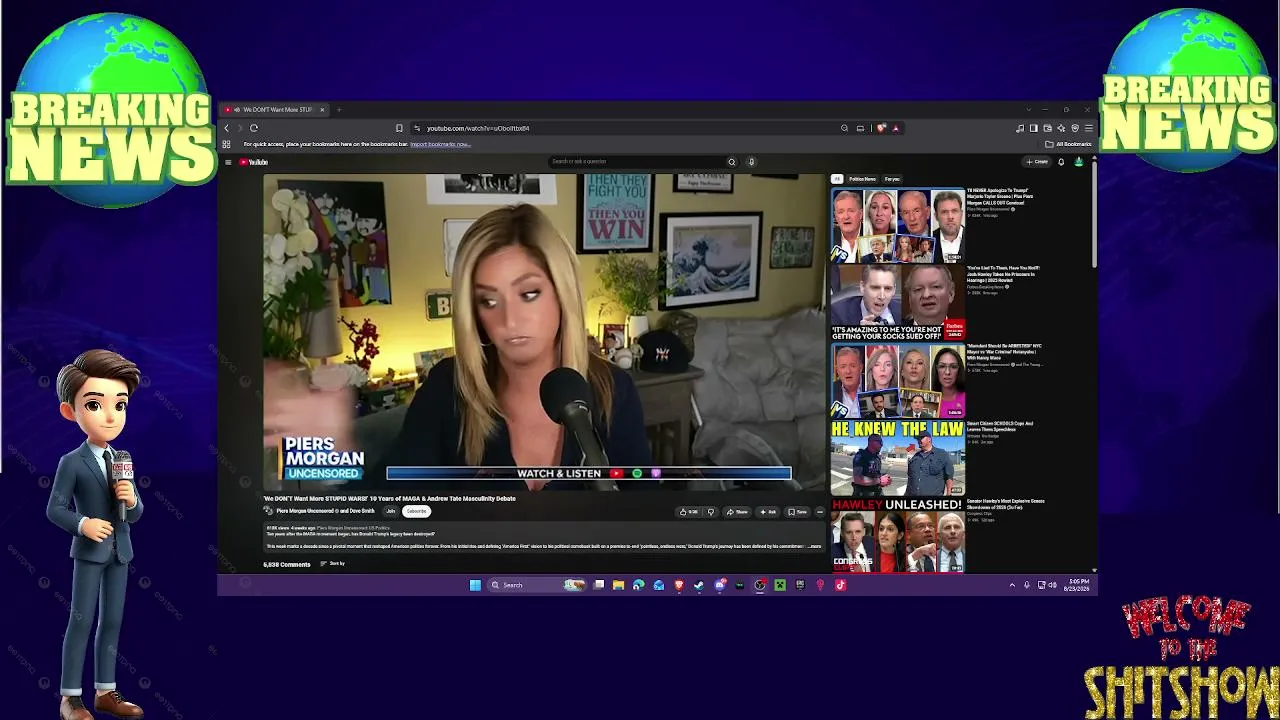Open the Marjorie Taylor Greene video thumbnail
The height and width of the screenshot is (720, 1280).
pyautogui.click(x=897, y=225)
